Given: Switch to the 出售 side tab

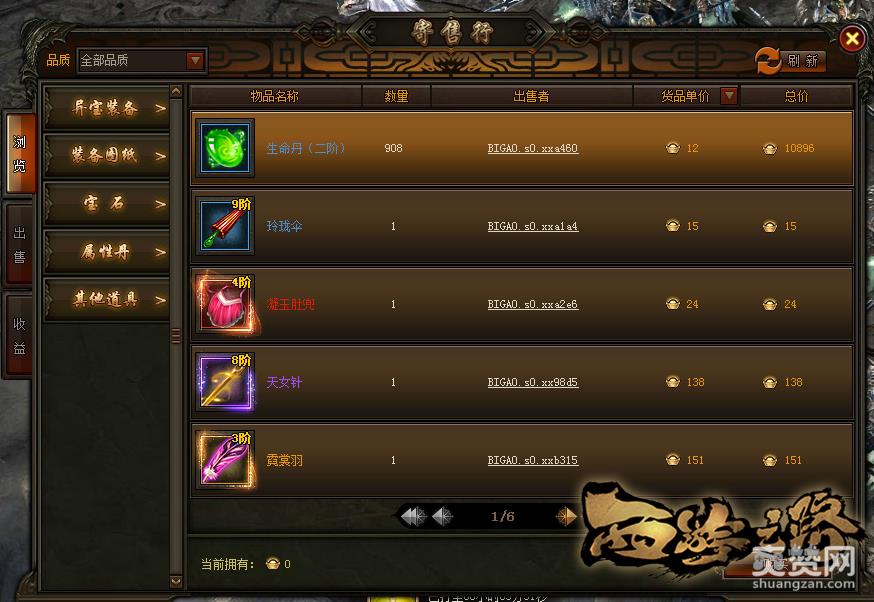Looking at the screenshot, I should [x=20, y=244].
